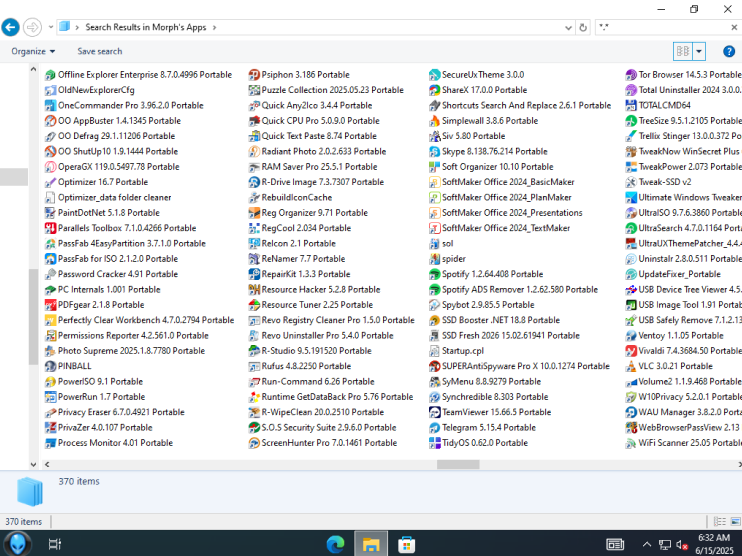Screen dimensions: 742x556
Task: Click the PaintDotNet 5.1.8 Portable icon
Action: 50,213
